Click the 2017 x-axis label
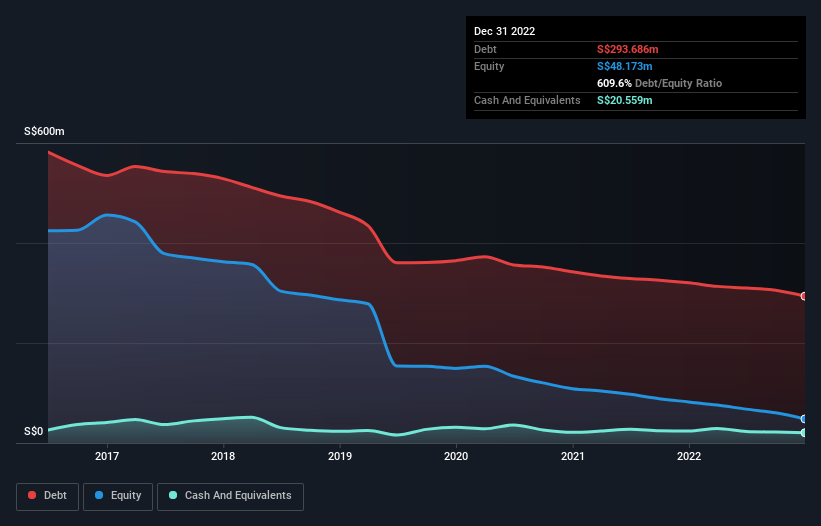This screenshot has height=526, width=821. [107, 456]
